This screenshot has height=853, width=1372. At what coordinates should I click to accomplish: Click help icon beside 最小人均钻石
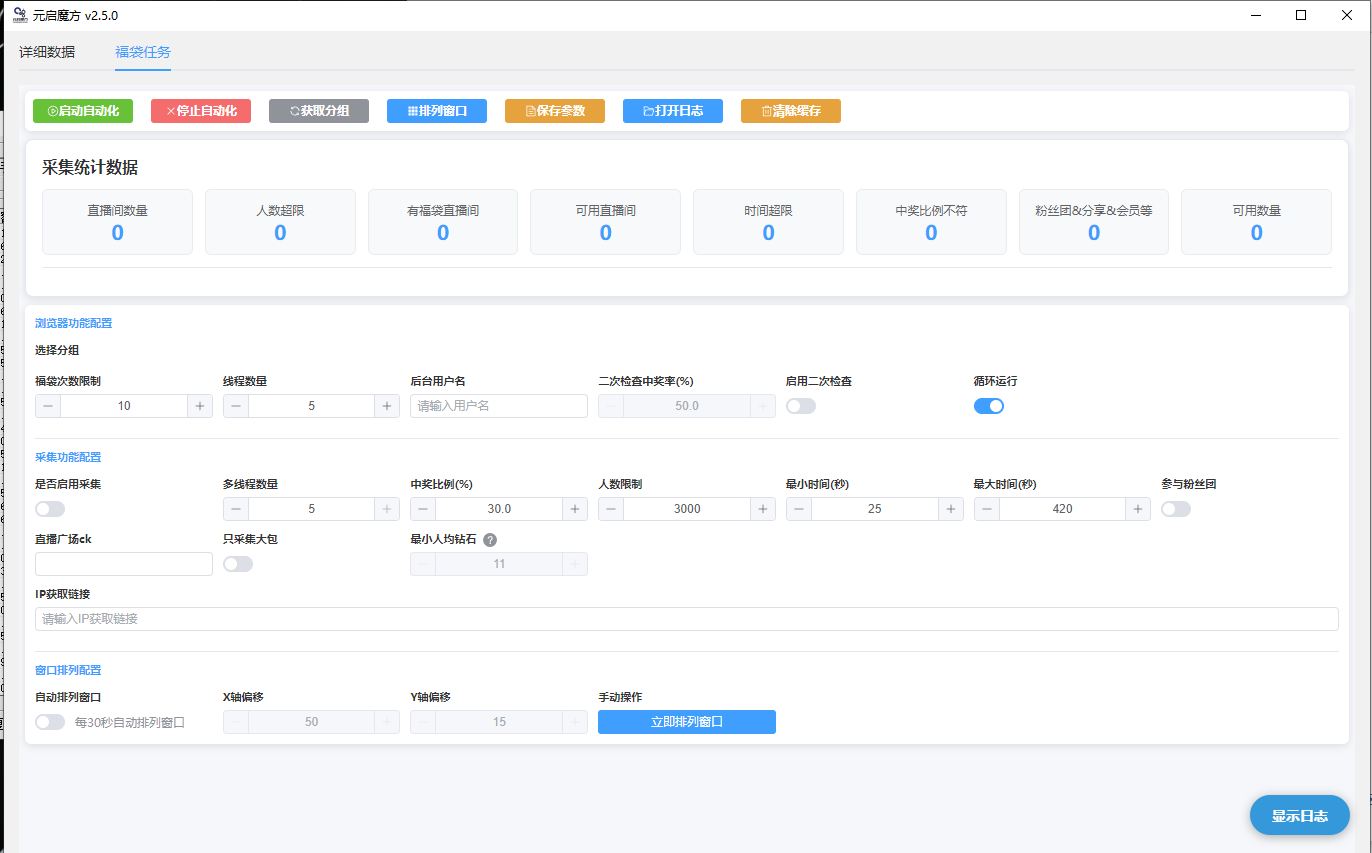click(x=490, y=540)
